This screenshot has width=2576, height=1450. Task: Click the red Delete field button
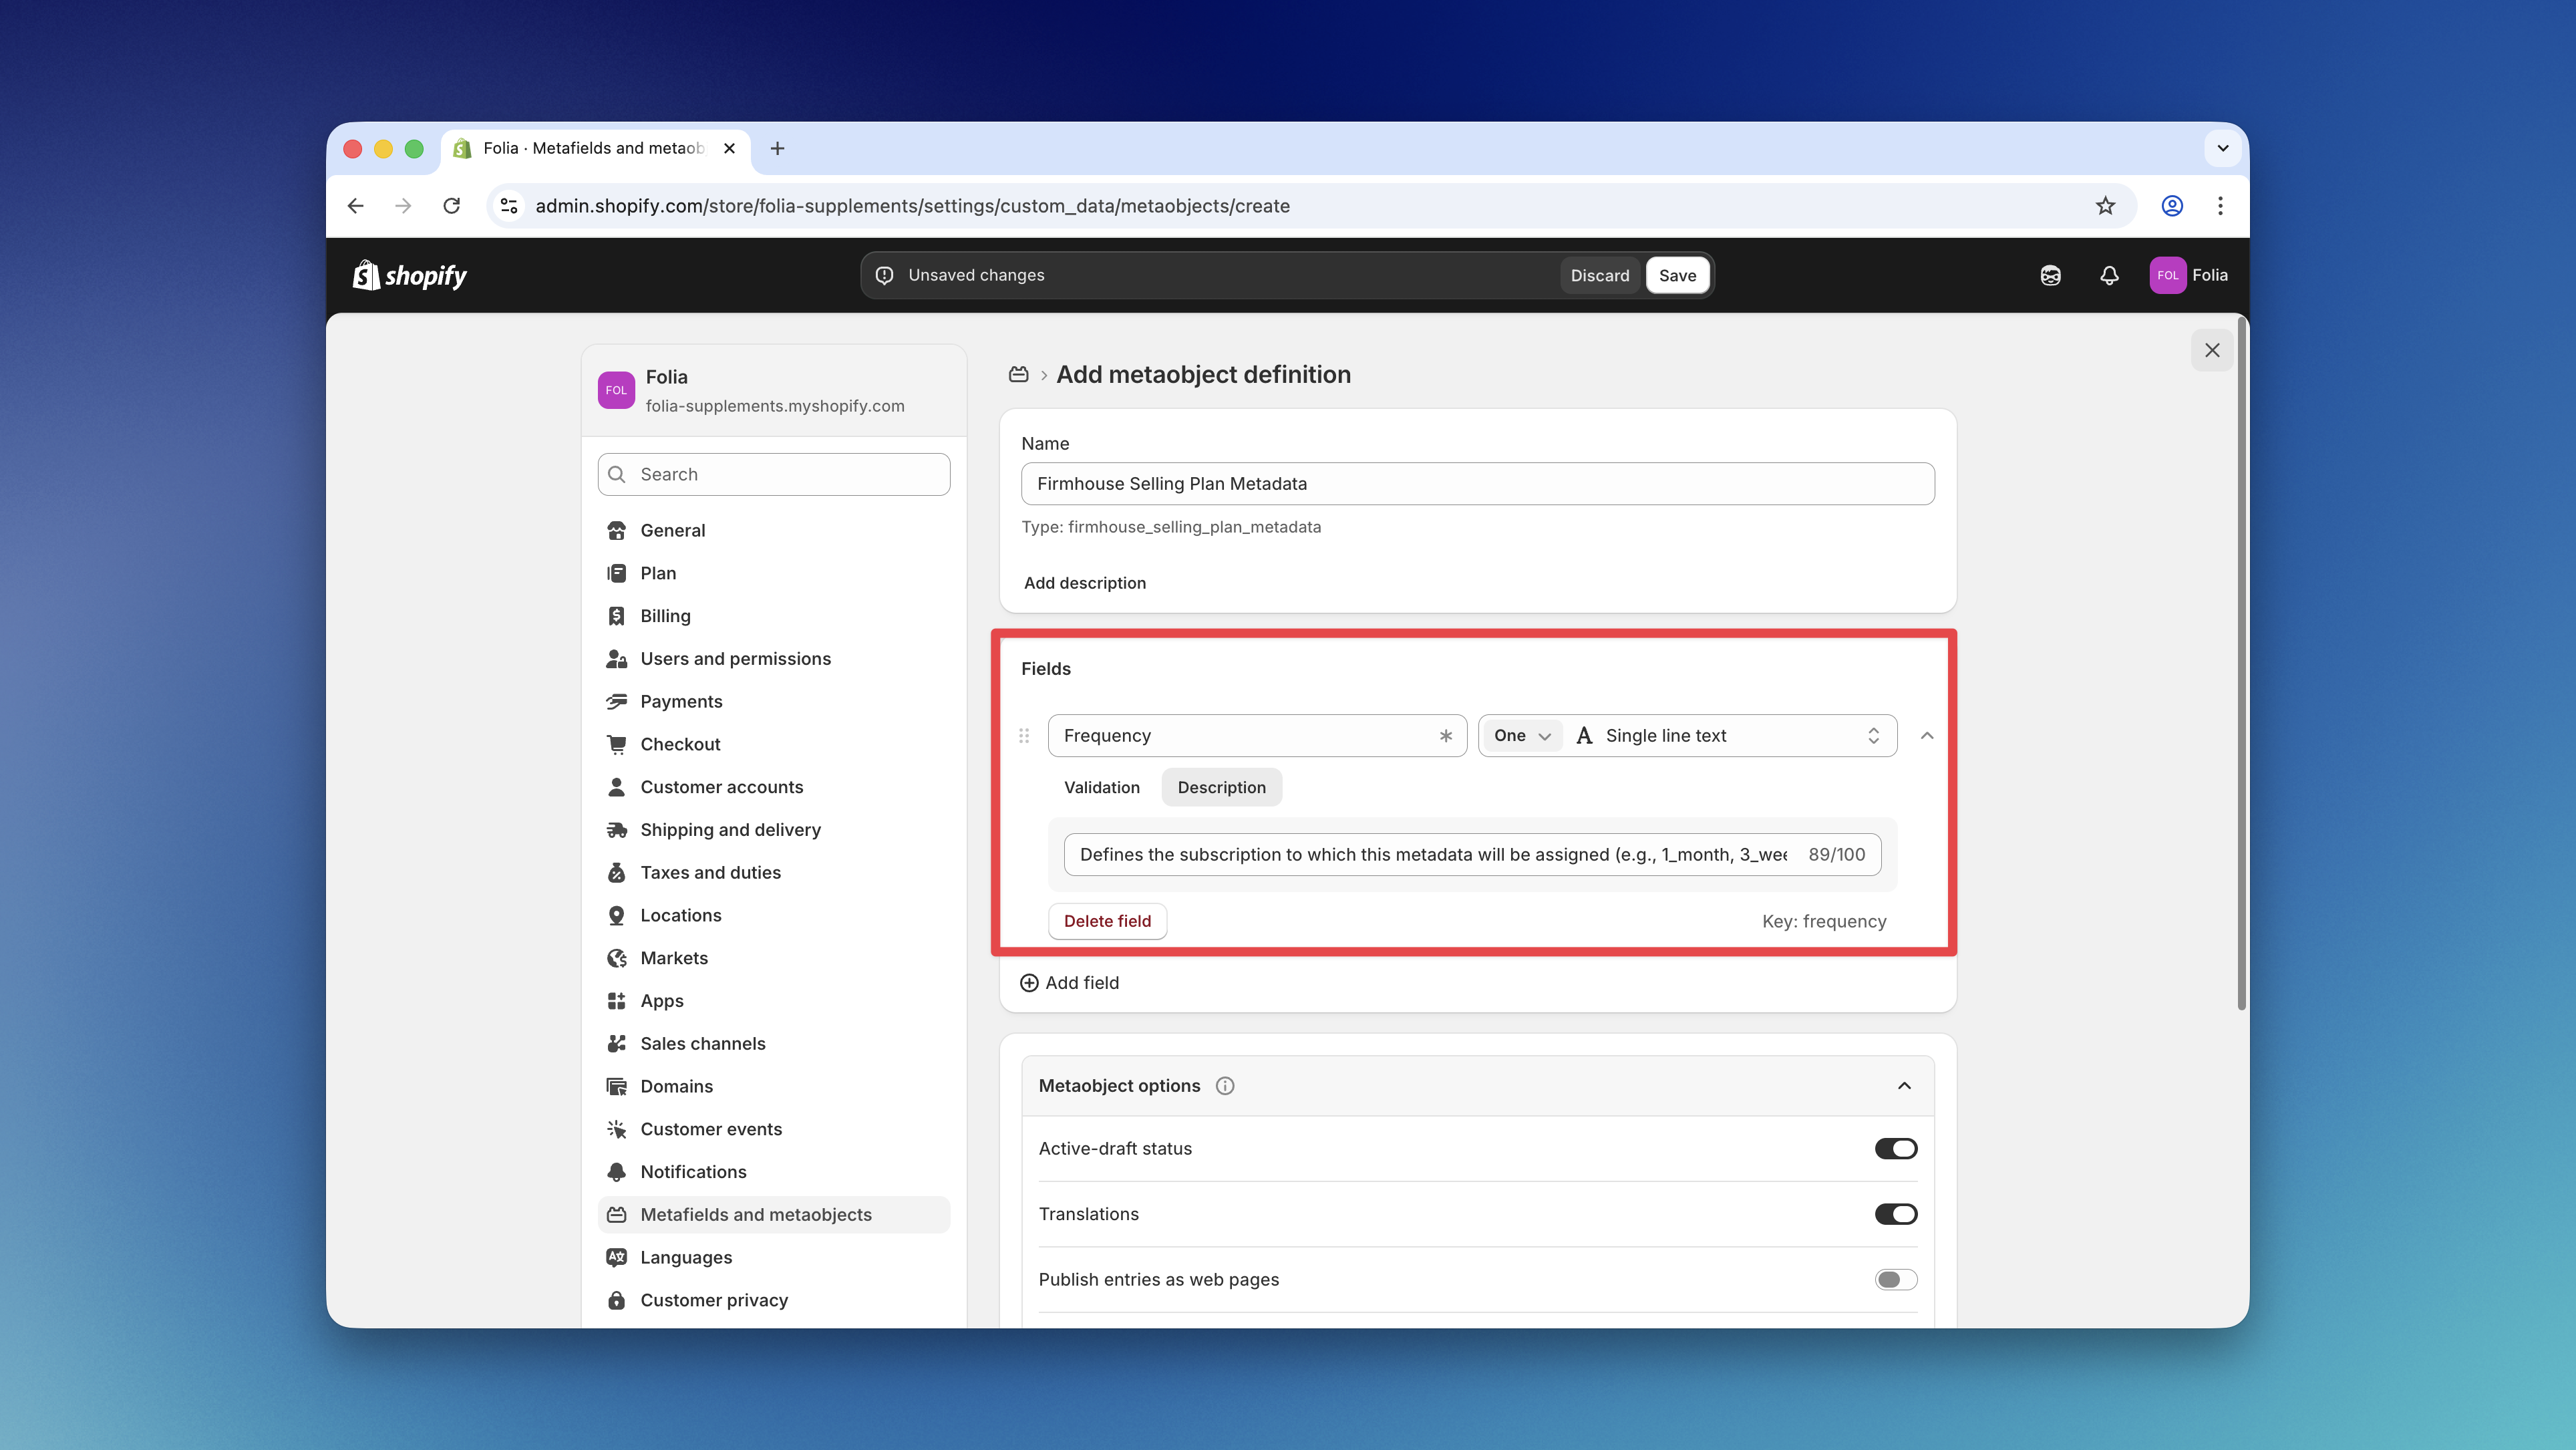pyautogui.click(x=1107, y=921)
